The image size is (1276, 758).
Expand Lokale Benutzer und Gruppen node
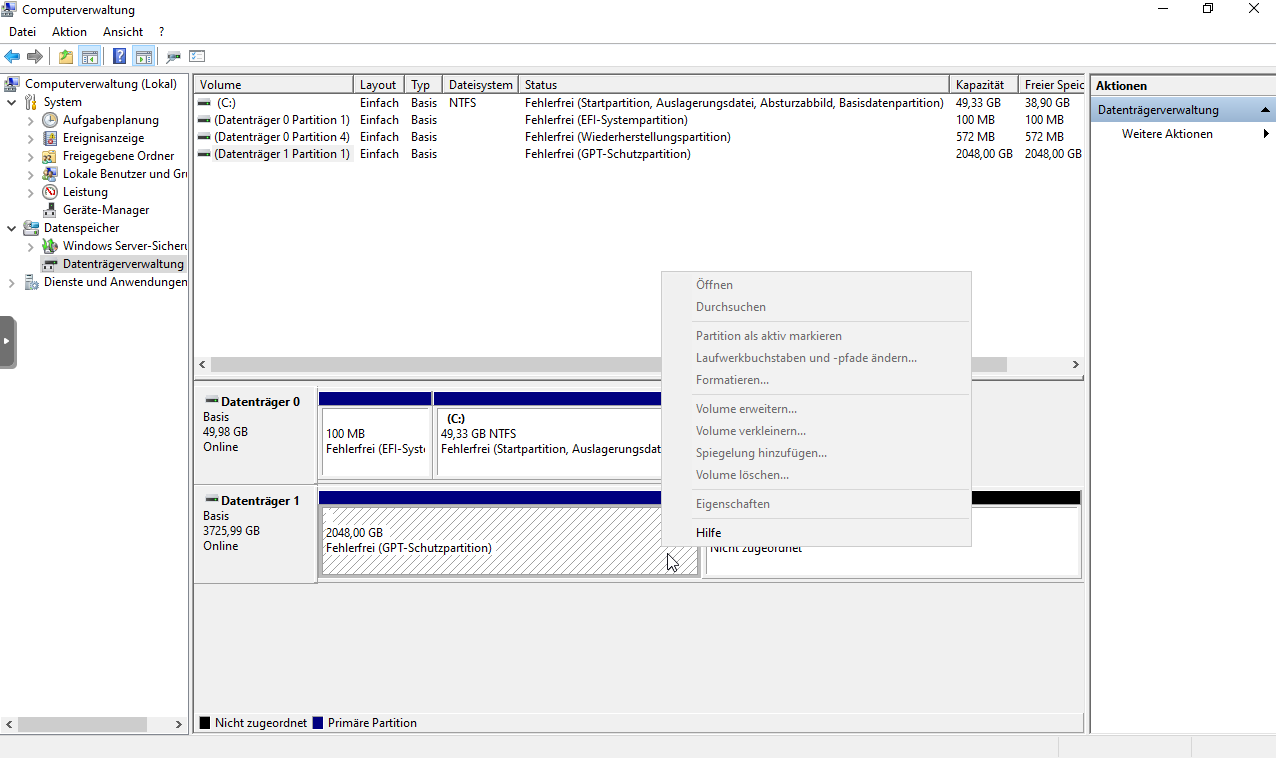point(30,174)
